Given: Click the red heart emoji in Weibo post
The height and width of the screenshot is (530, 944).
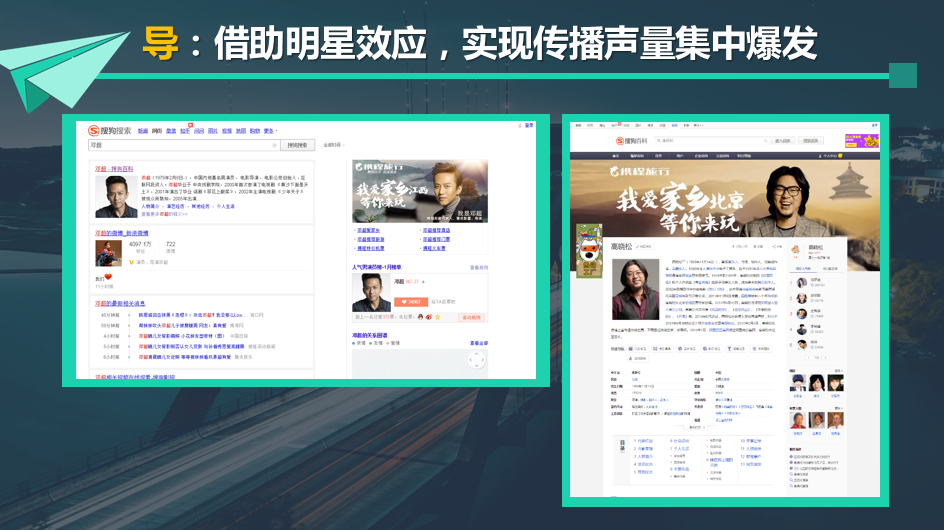Looking at the screenshot, I should (x=108, y=276).
